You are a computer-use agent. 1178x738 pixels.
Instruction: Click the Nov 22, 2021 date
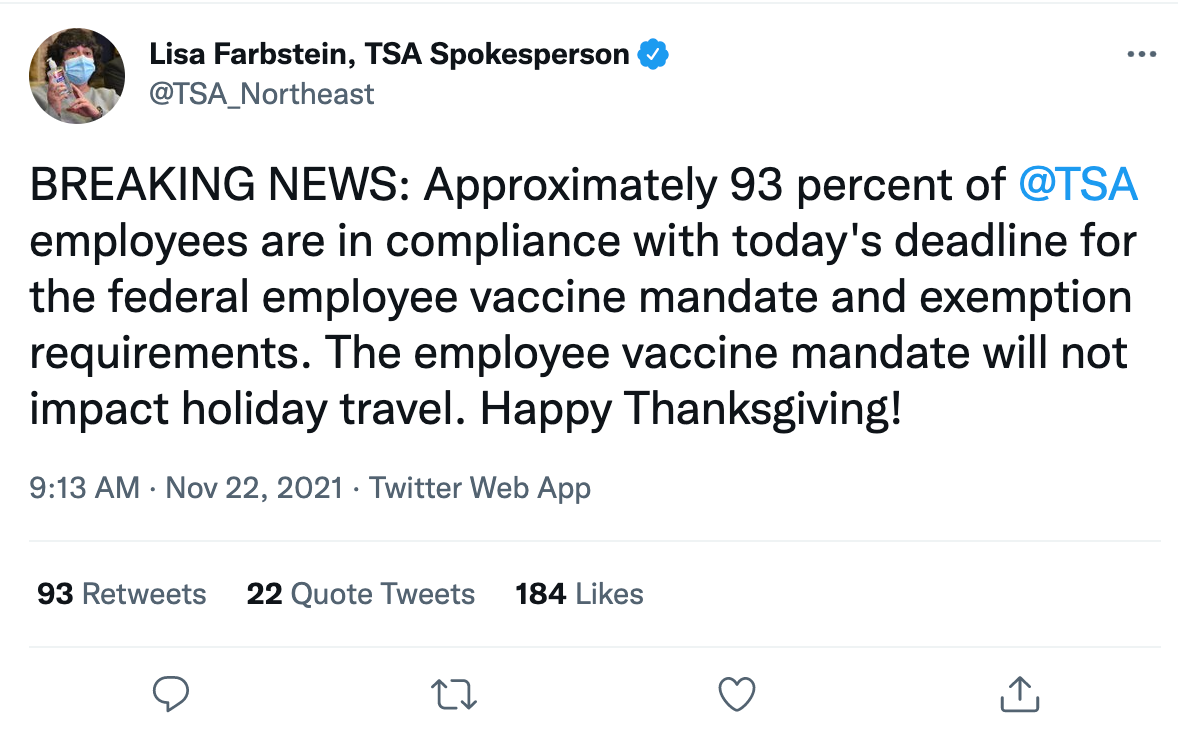point(253,488)
